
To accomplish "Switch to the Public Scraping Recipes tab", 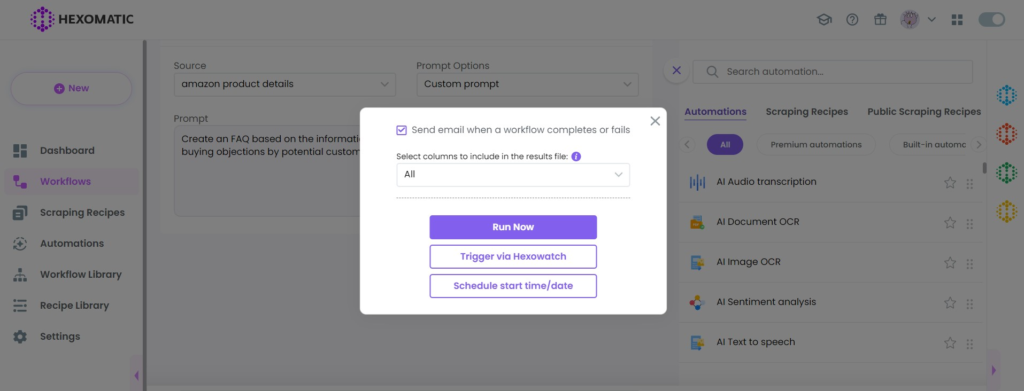I will point(924,112).
